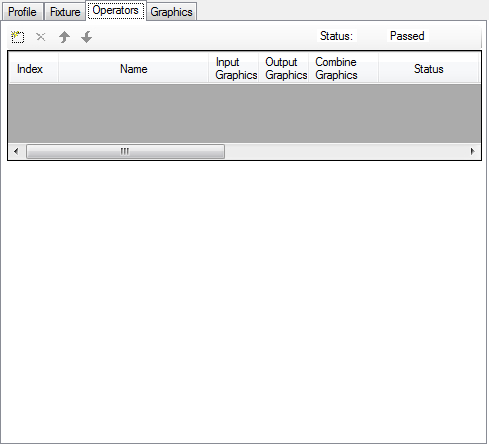Open the Fixture tab
Image resolution: width=489 pixels, height=445 pixels.
click(x=65, y=12)
